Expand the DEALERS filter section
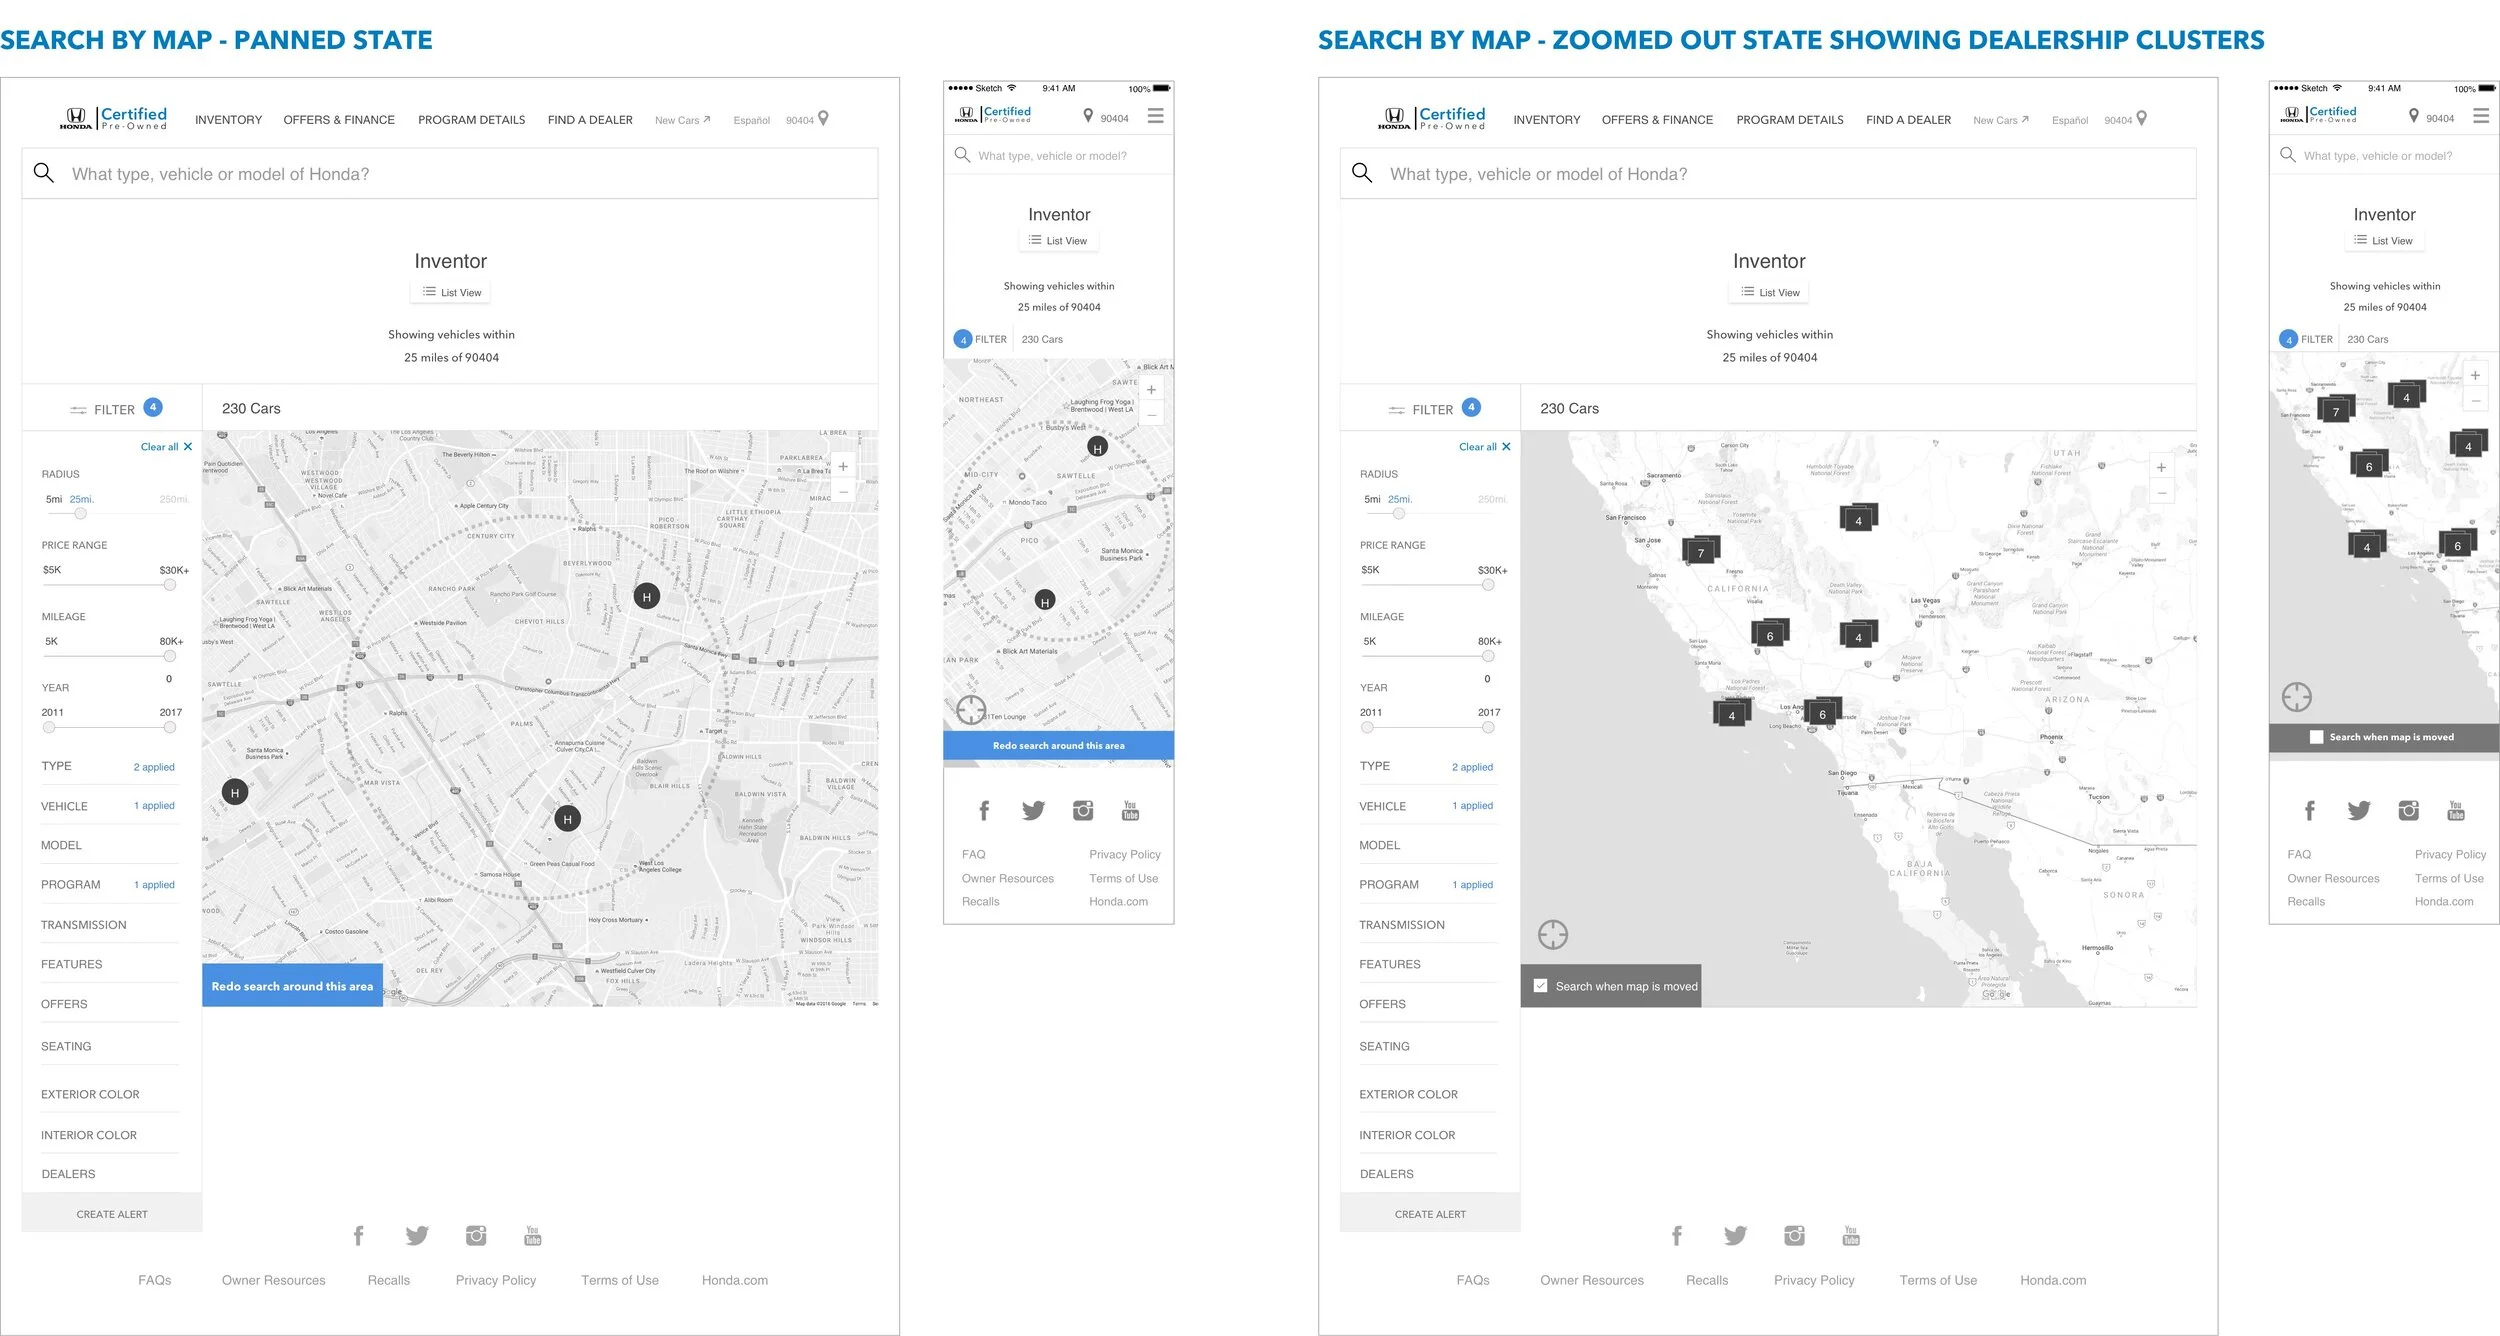The image size is (2500, 1336). [x=68, y=1173]
